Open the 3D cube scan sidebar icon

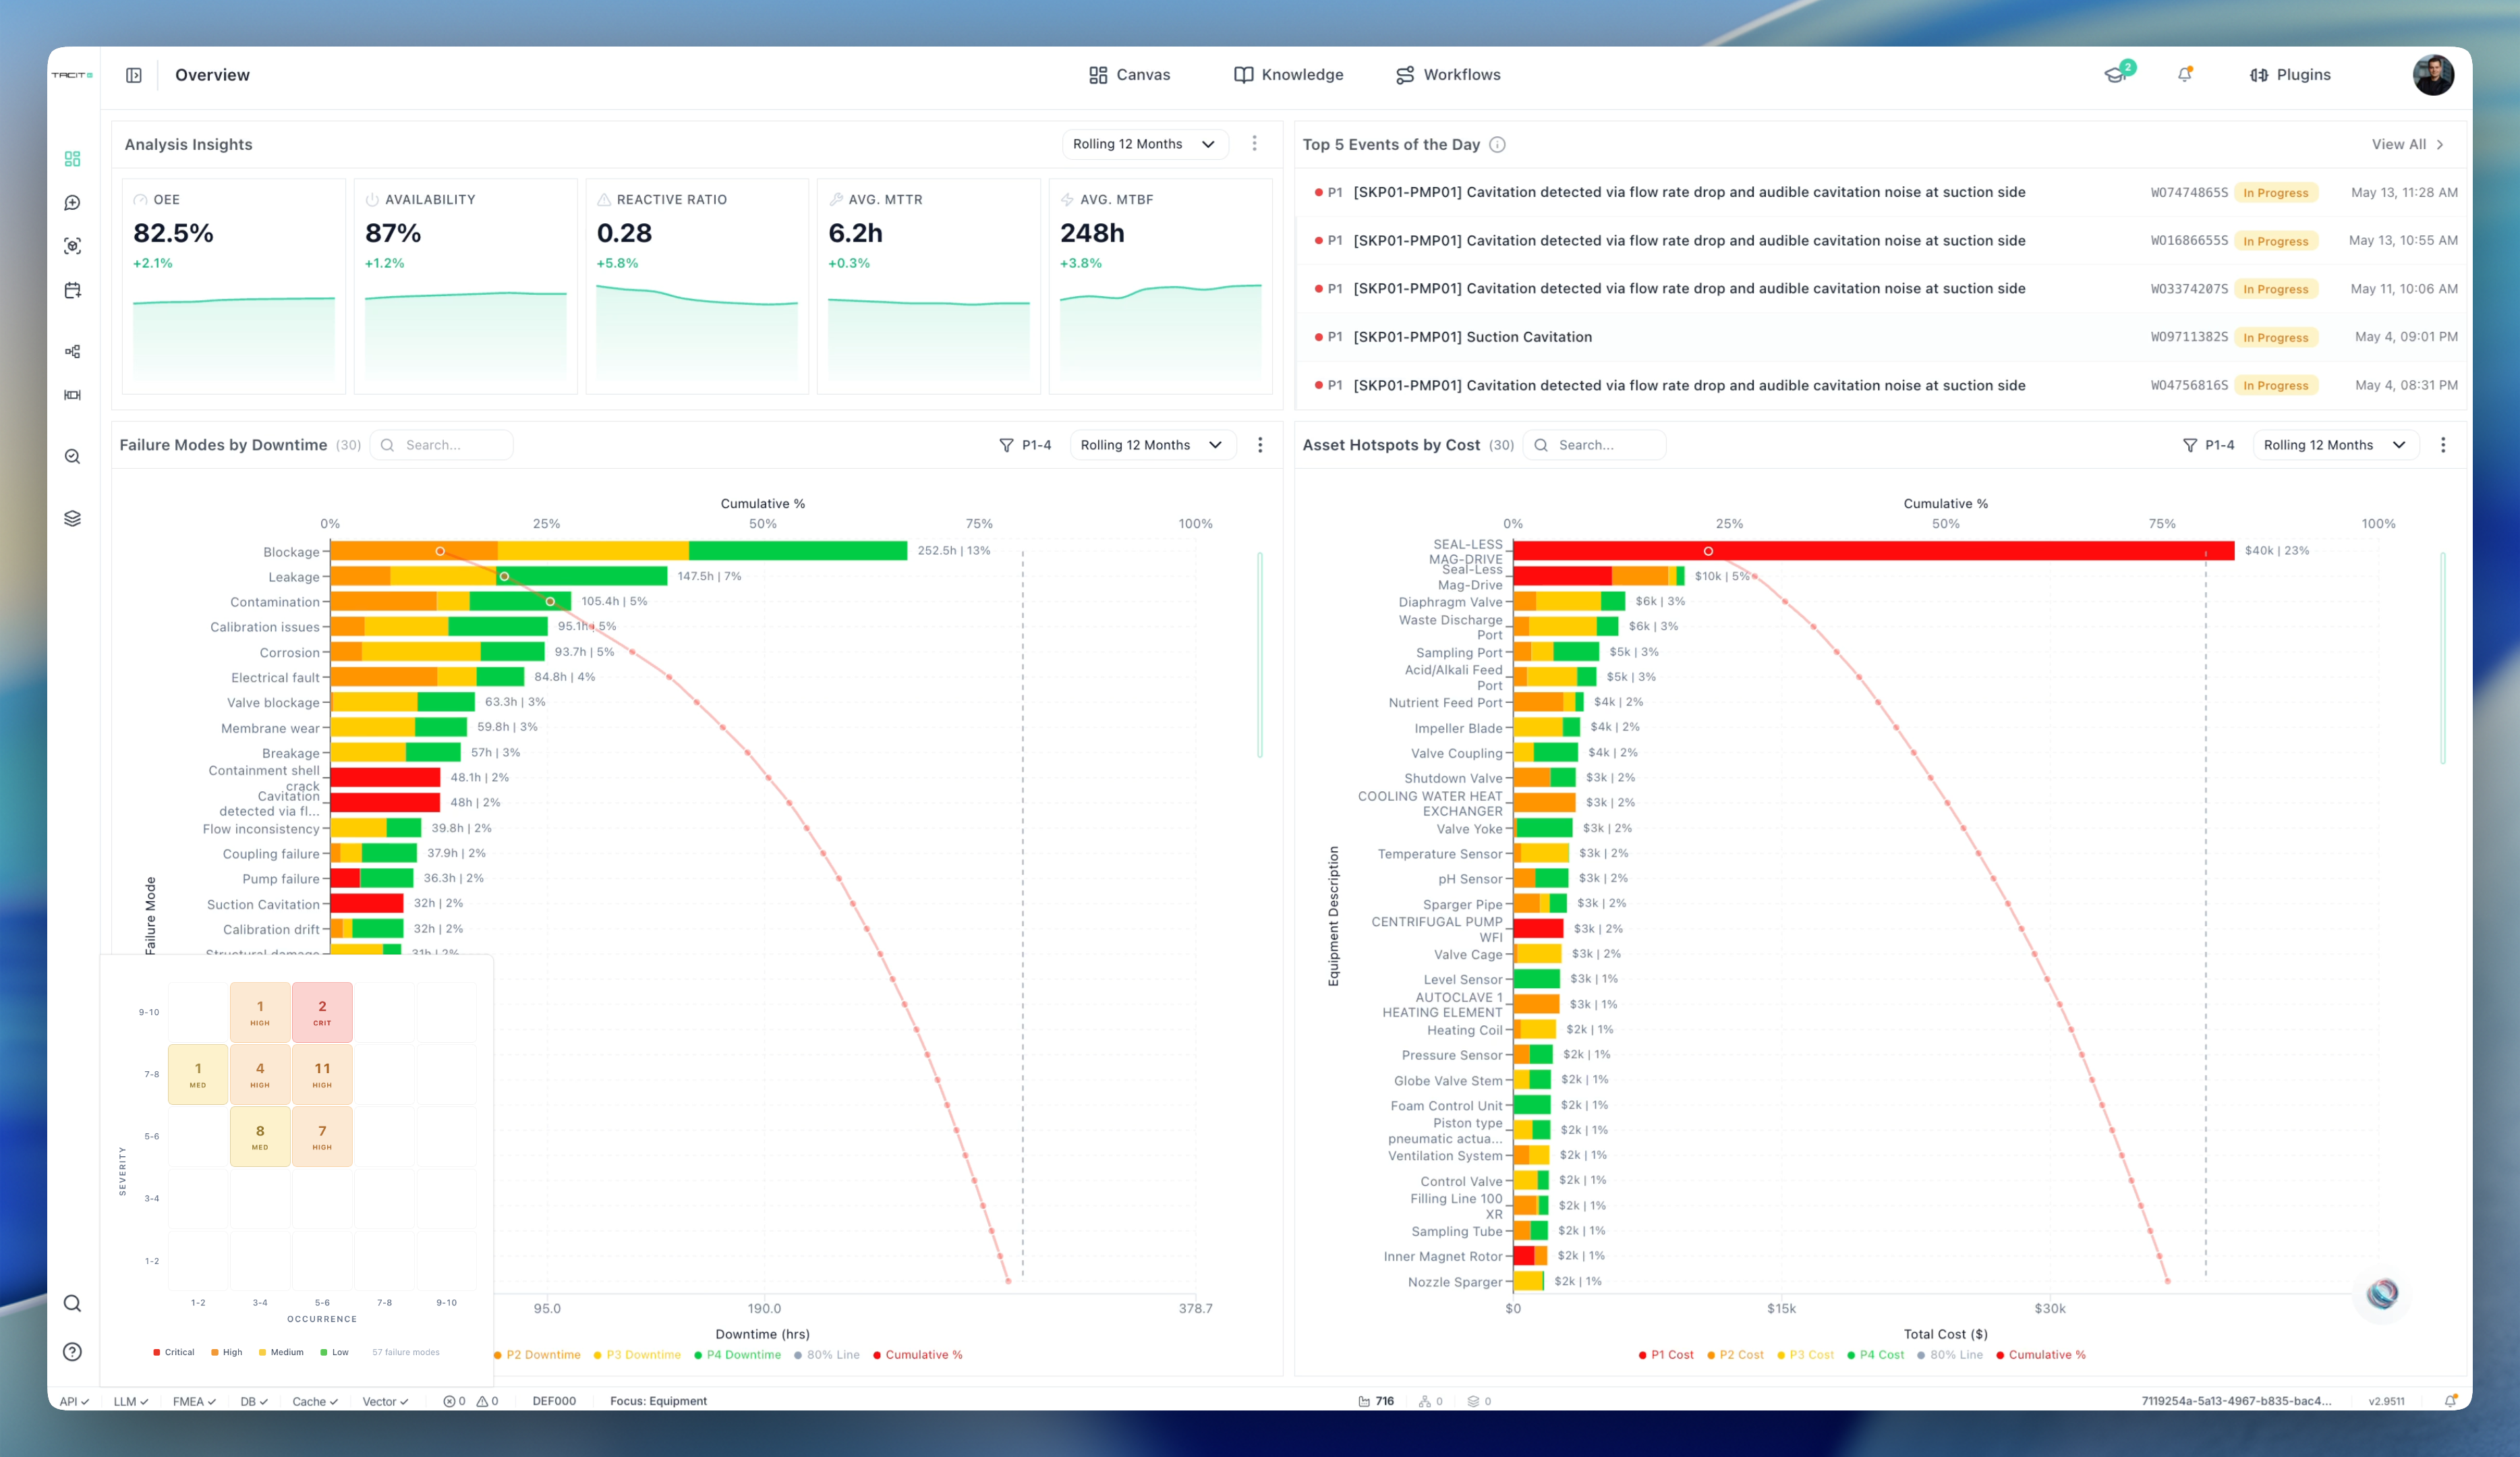(72, 246)
